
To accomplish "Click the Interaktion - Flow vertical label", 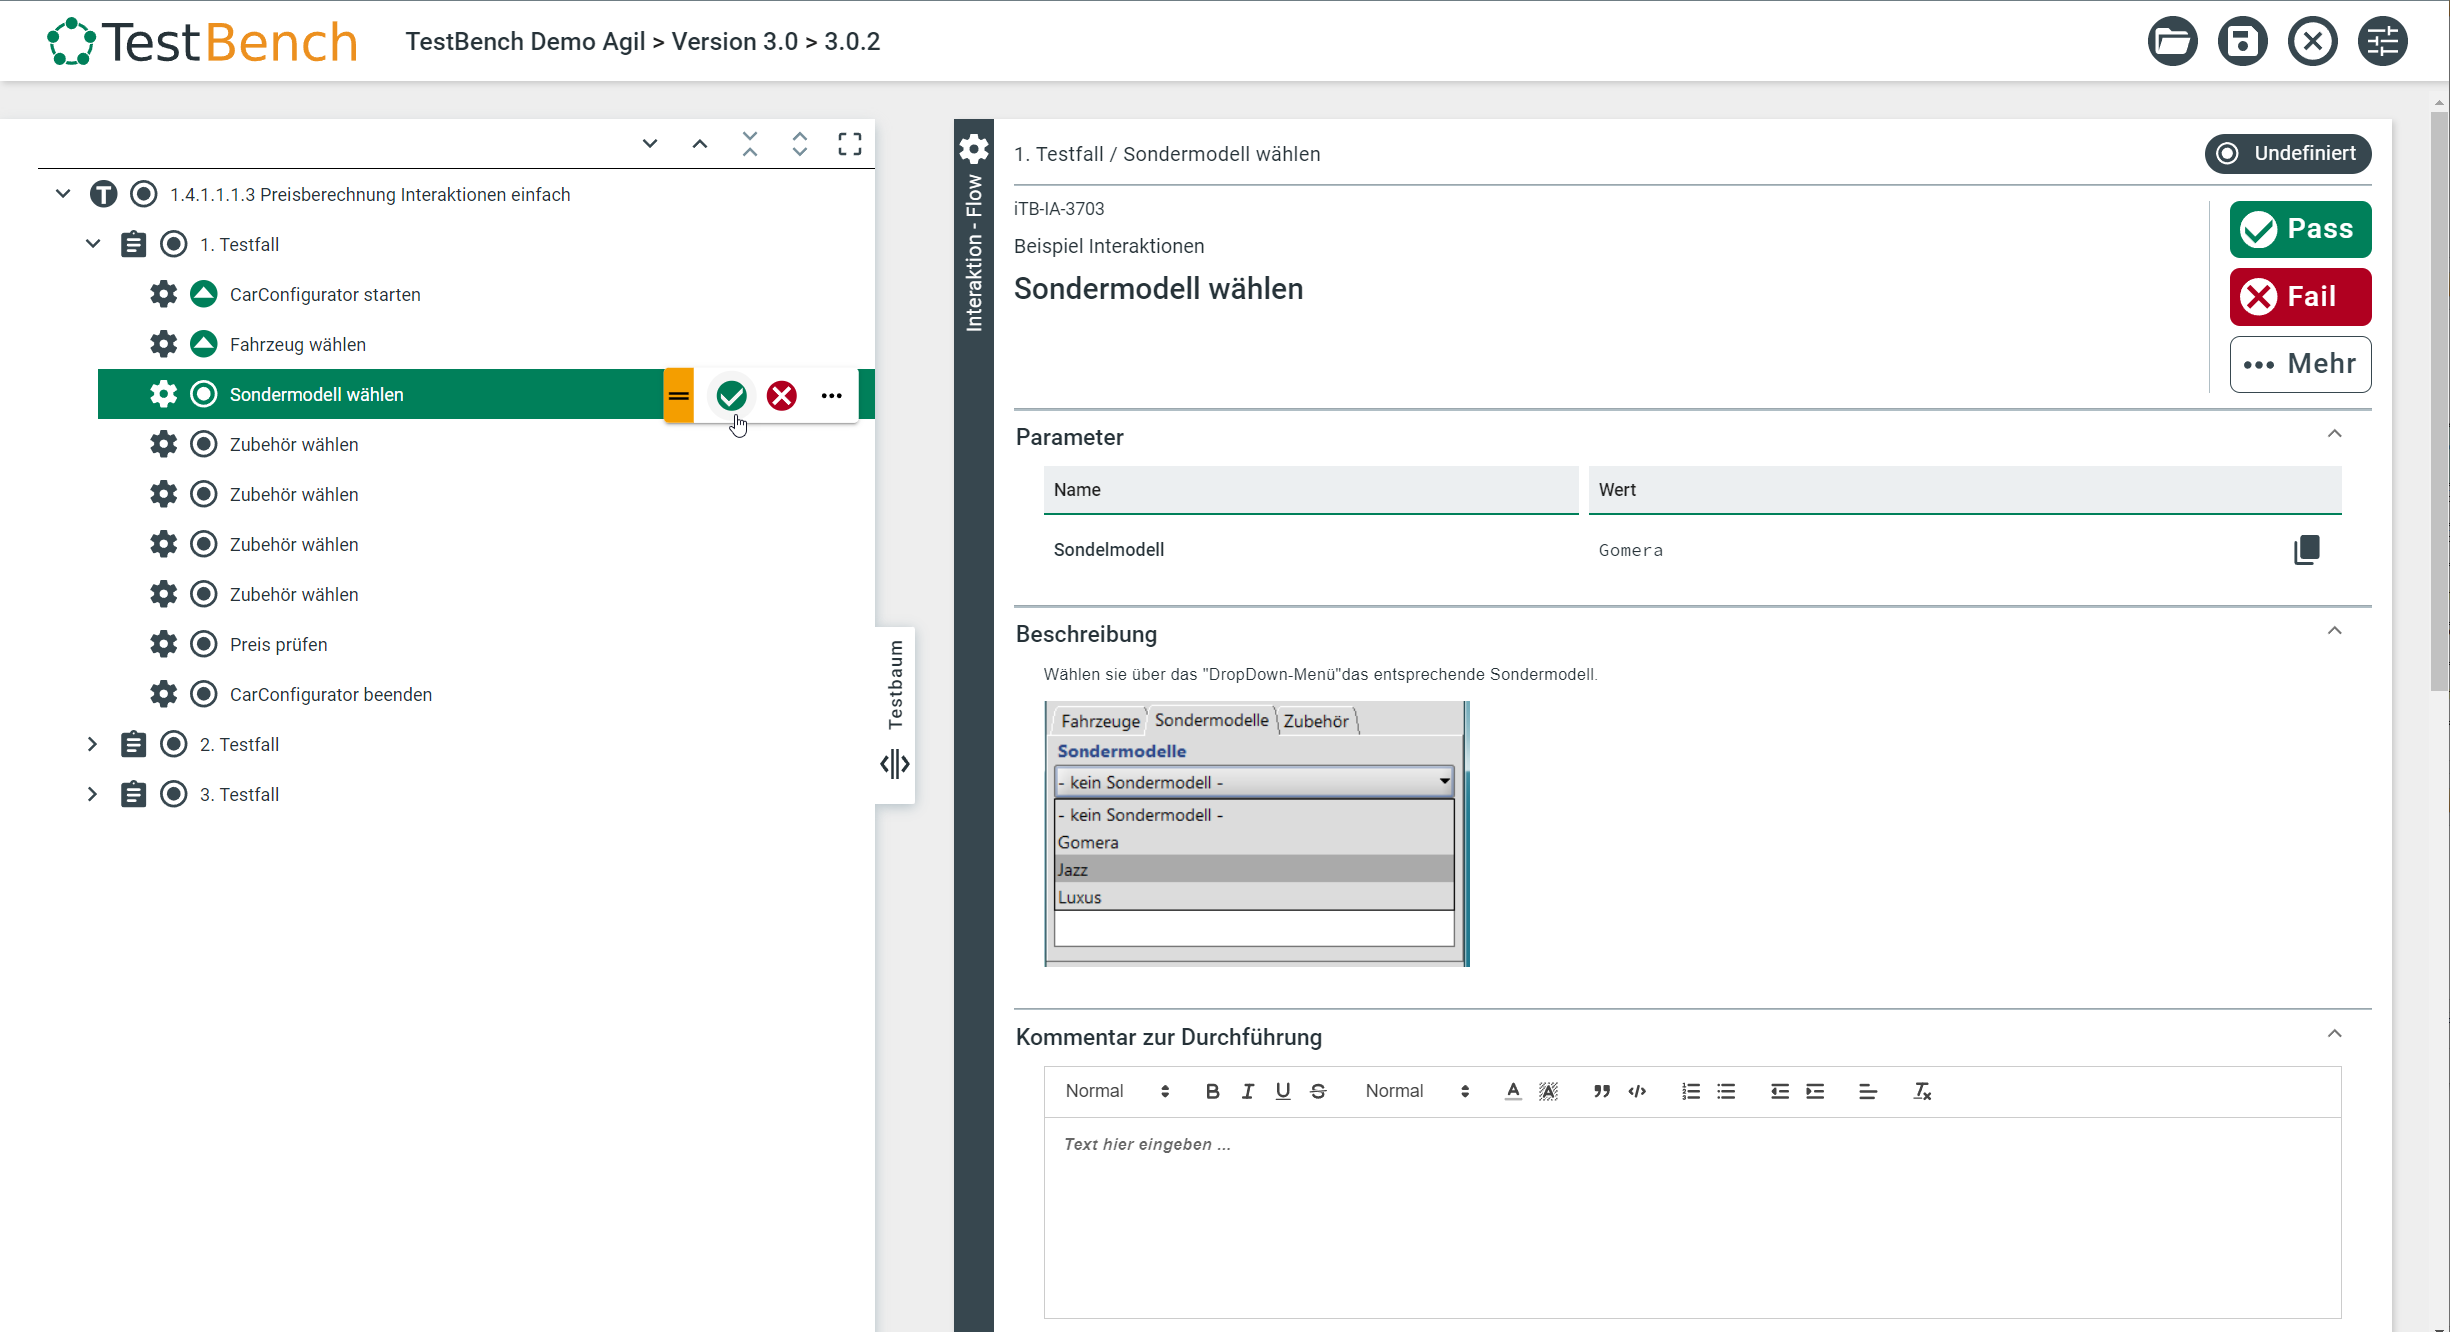I will click(974, 253).
